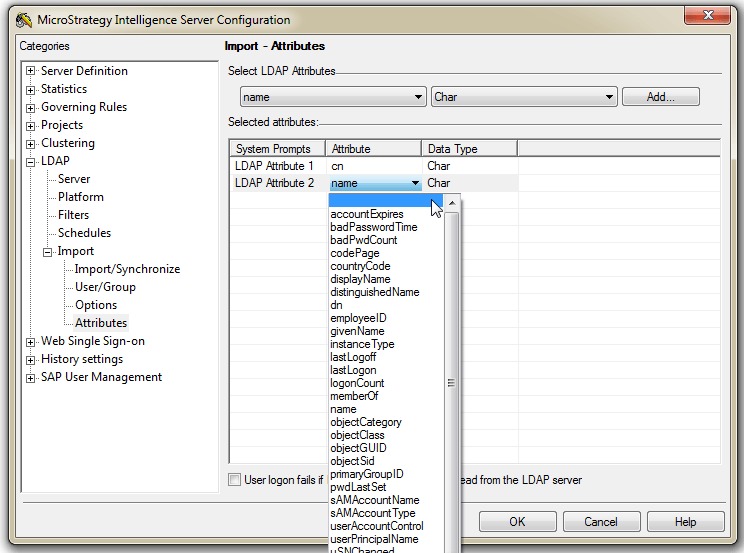Choose codePage from the list
744x553 pixels.
355,253
